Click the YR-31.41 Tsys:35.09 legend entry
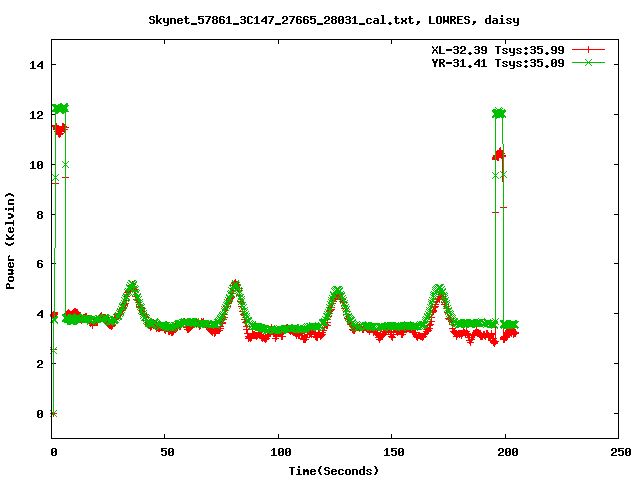Image resolution: width=640 pixels, height=480 pixels. tap(498, 63)
